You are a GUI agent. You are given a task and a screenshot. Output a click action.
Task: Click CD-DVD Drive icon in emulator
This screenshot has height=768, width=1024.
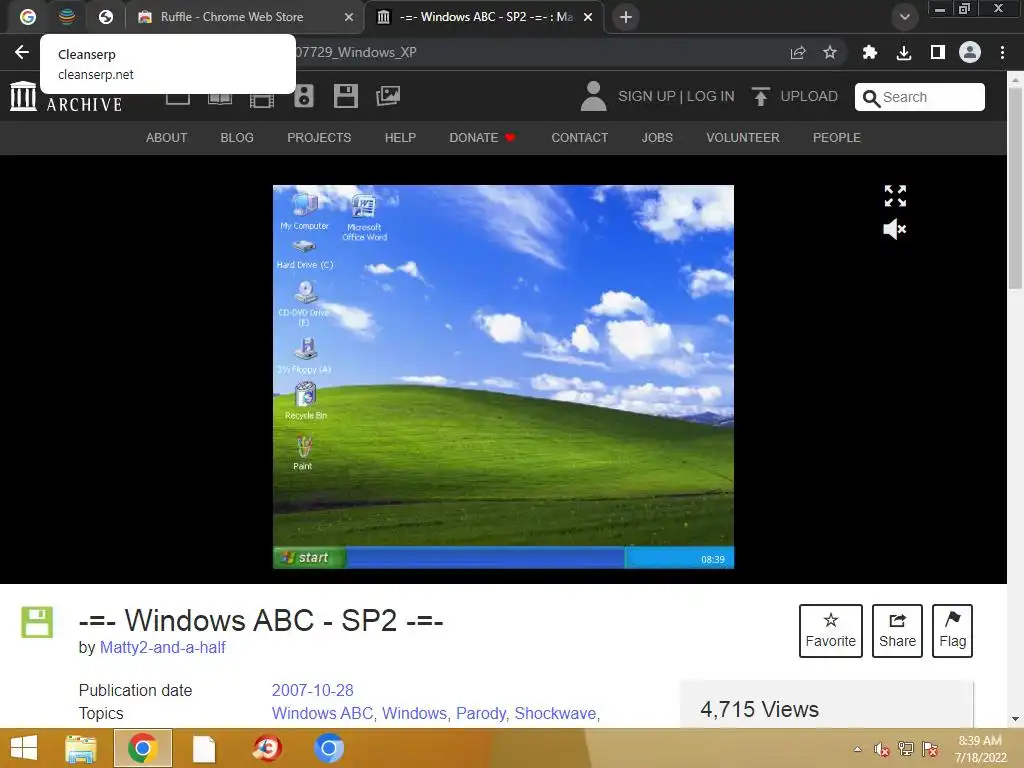pos(304,303)
